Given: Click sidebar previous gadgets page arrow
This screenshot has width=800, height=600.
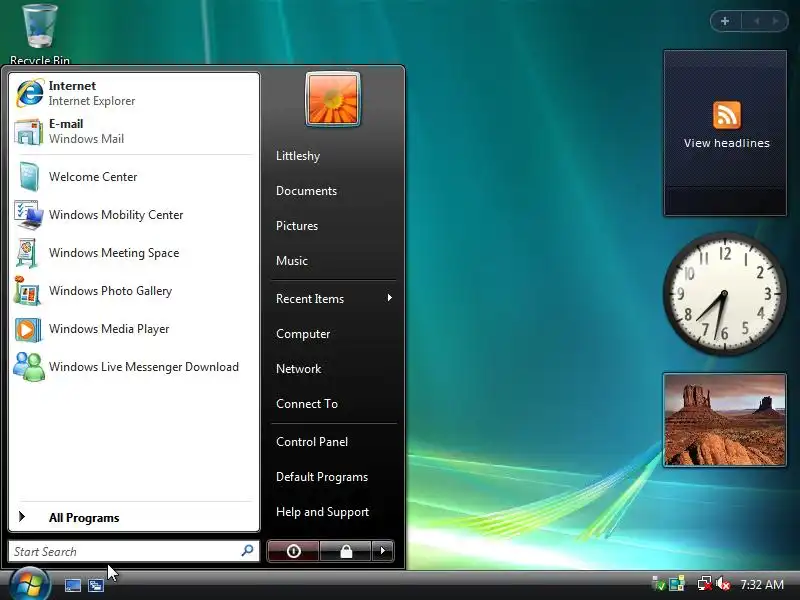Looking at the screenshot, I should click(757, 21).
